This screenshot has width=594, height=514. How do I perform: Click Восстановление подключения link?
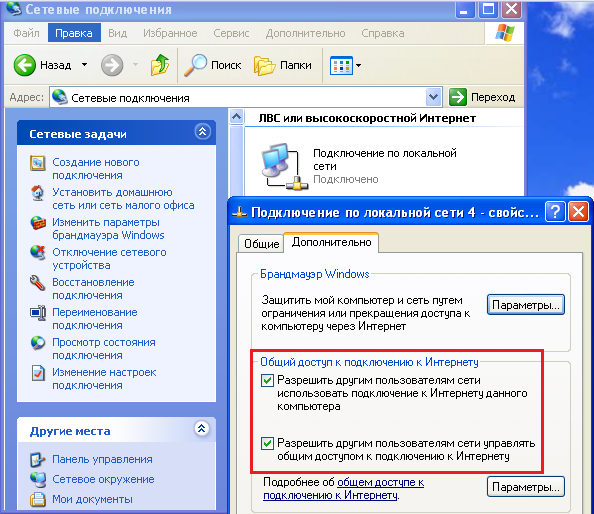coord(93,288)
